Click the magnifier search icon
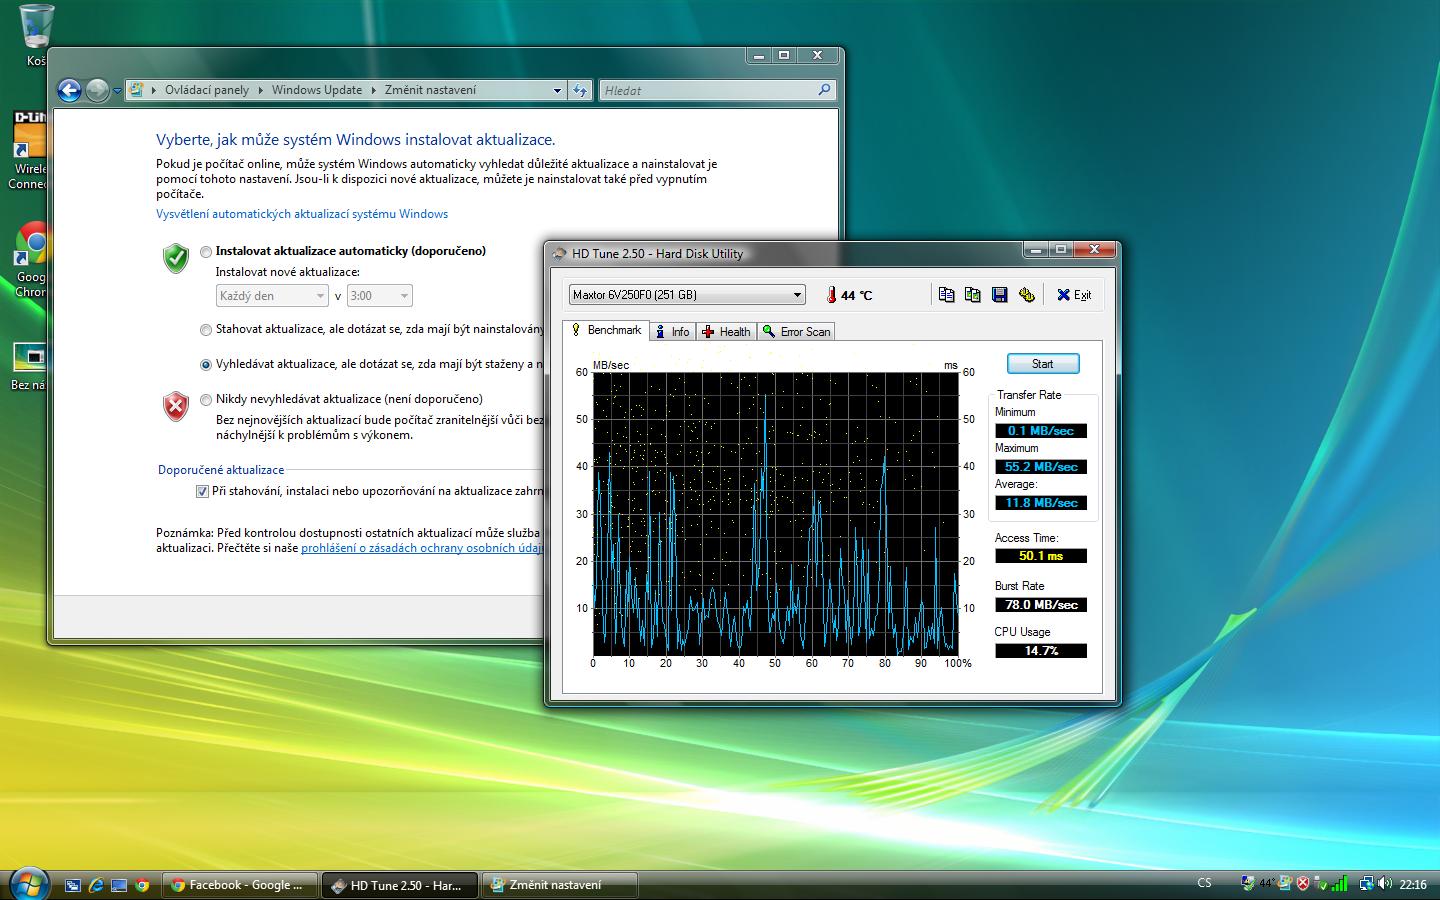1440x900 pixels. click(x=824, y=90)
